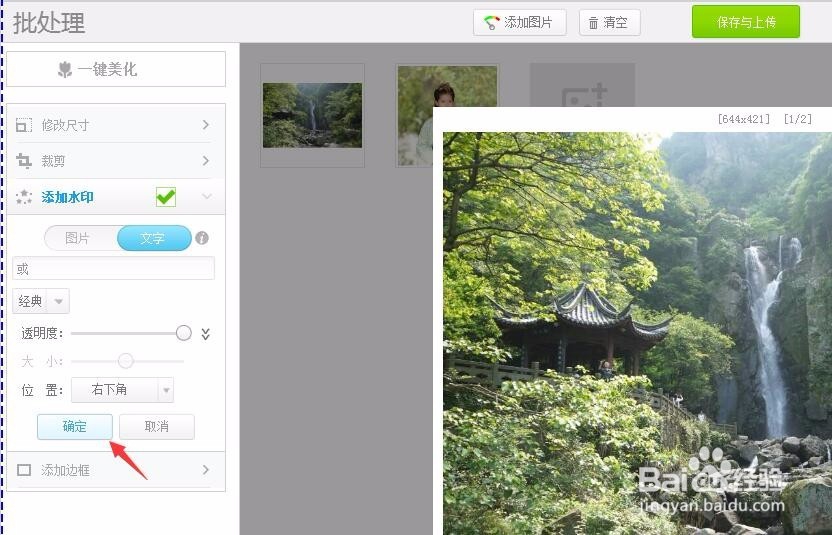Open the 裁剪 menu item
832x535 pixels.
click(x=116, y=160)
